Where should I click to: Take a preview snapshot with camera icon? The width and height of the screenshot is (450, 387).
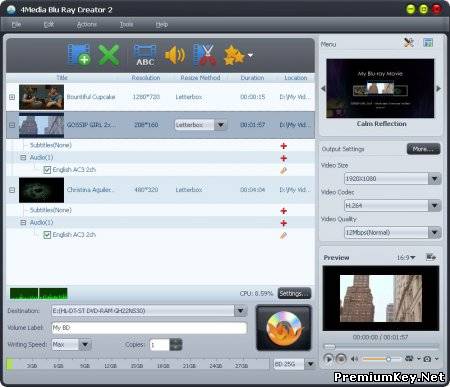click(427, 359)
